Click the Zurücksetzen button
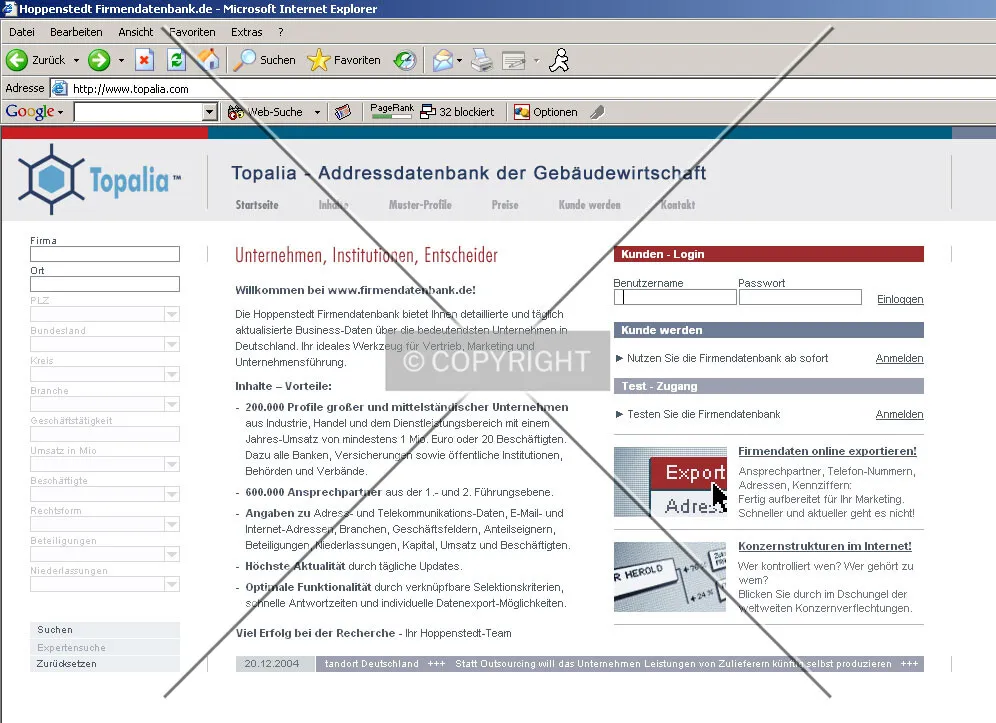Screen dimensions: 996x723 pyautogui.click(x=105, y=664)
